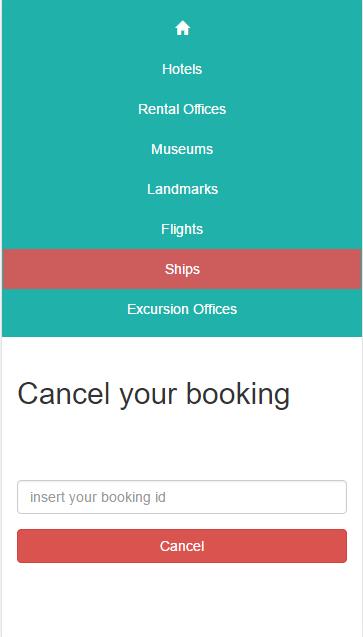Screen dimensions: 363x637
Task: Submit cancellation with the Cancel button
Action: (x=182, y=546)
